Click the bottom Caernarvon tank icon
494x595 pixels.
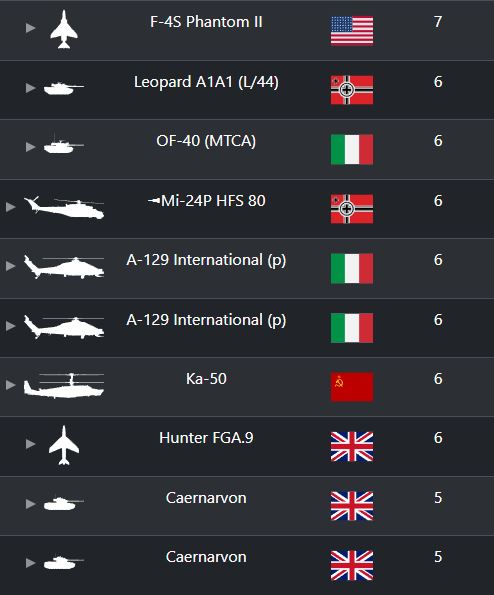63,562
